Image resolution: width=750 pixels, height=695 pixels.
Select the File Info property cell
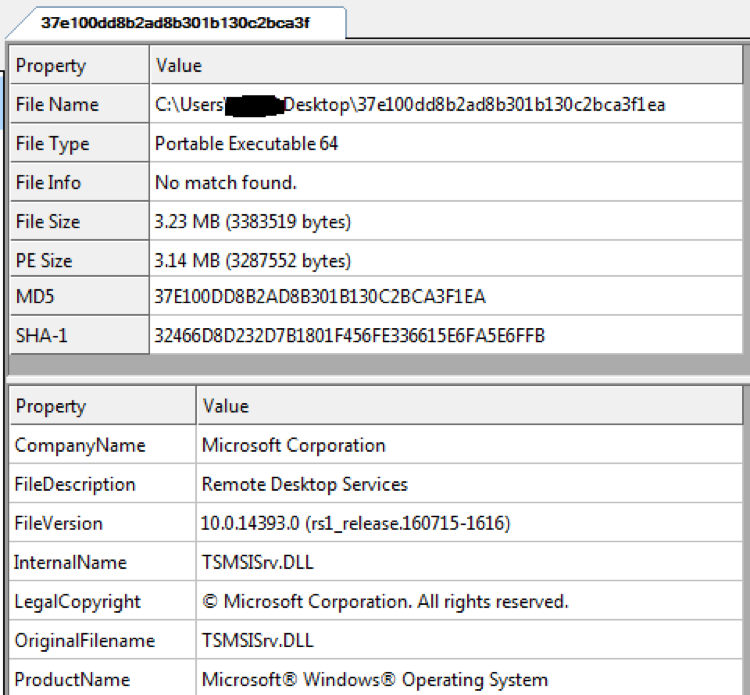pos(79,182)
